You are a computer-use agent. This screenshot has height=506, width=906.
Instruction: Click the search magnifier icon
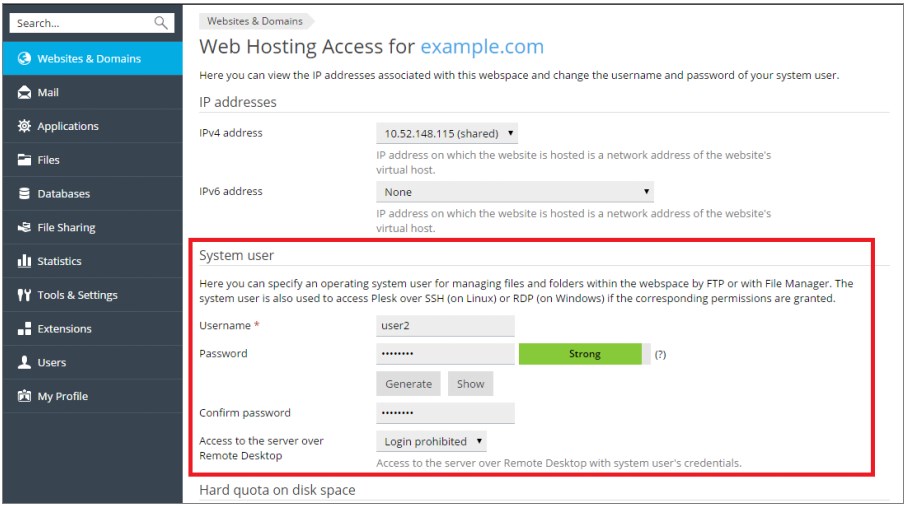click(x=161, y=23)
